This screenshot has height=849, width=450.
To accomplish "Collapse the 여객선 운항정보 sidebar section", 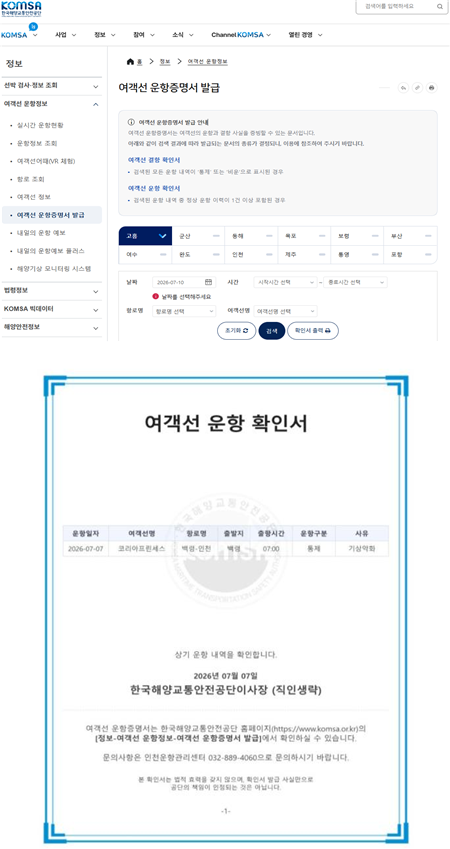I will click(51, 104).
